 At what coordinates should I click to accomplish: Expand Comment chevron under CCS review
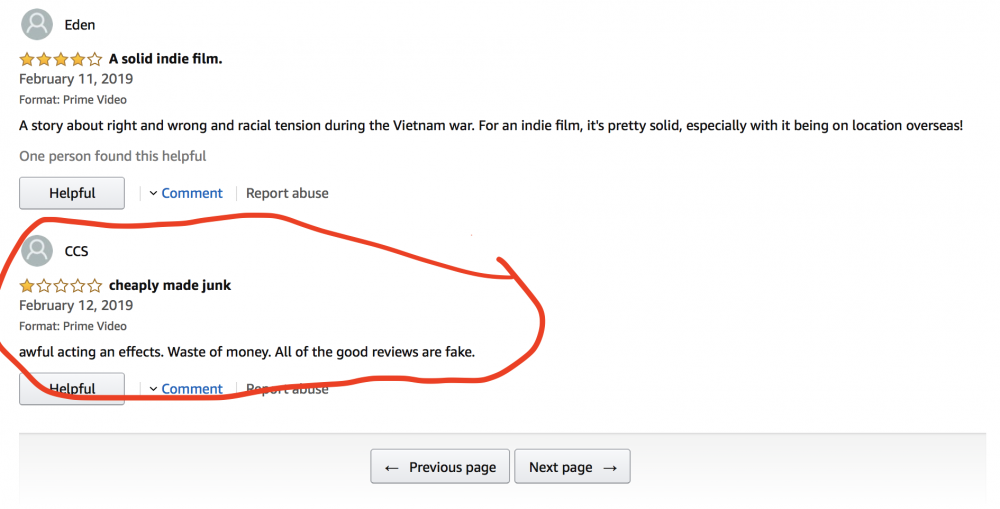coord(154,389)
